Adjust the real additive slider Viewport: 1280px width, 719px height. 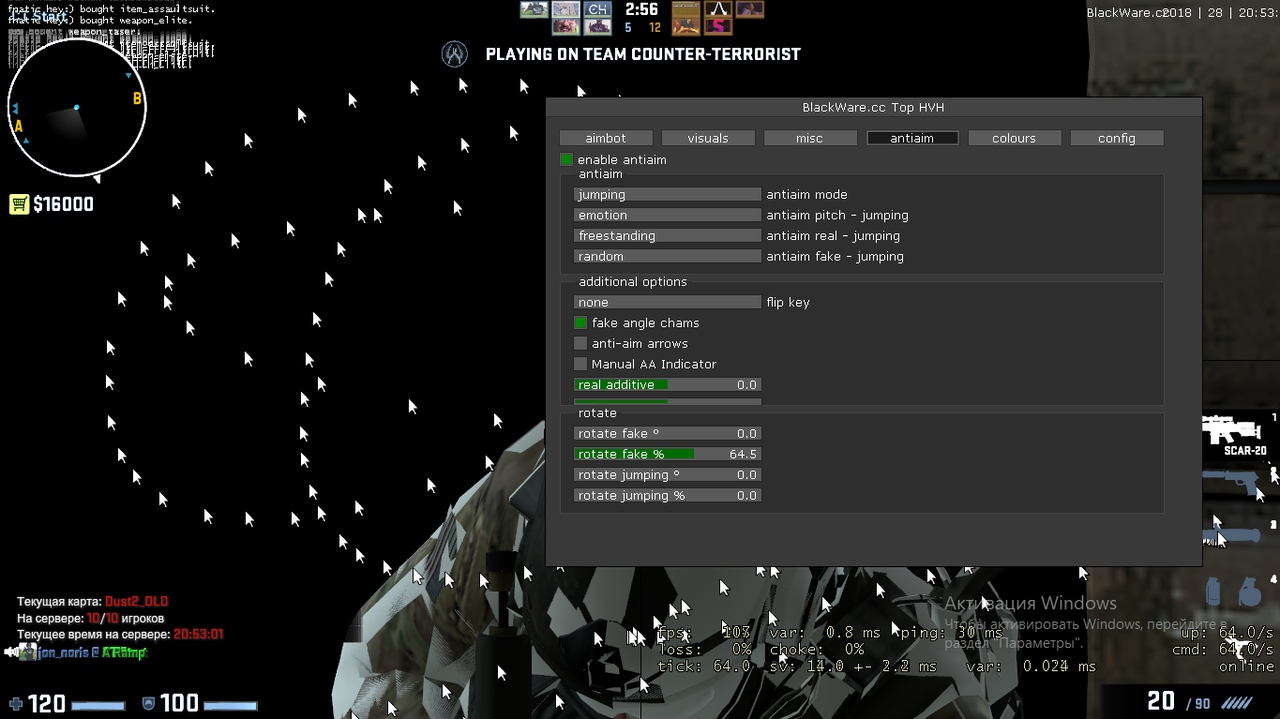[668, 385]
